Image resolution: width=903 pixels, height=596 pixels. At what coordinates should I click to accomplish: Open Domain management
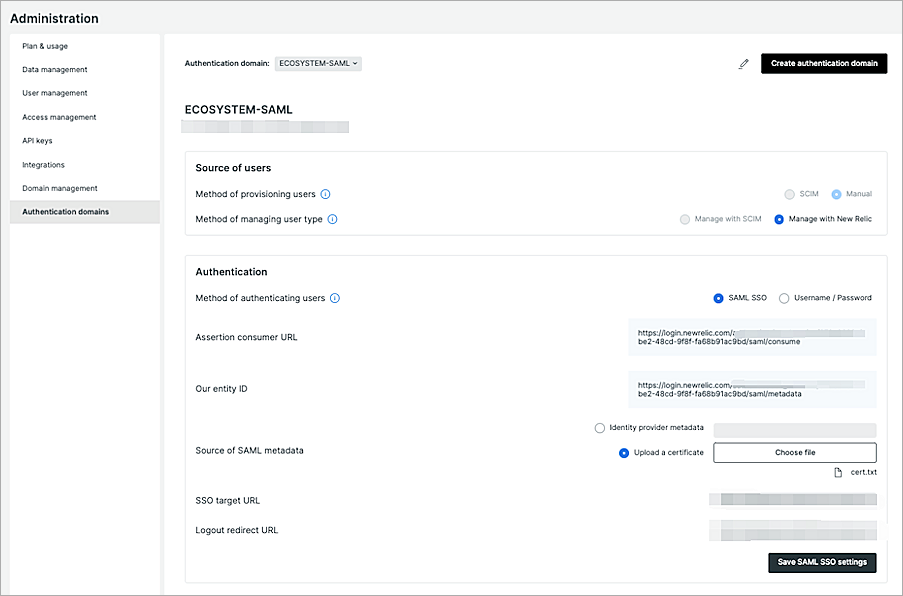58,188
